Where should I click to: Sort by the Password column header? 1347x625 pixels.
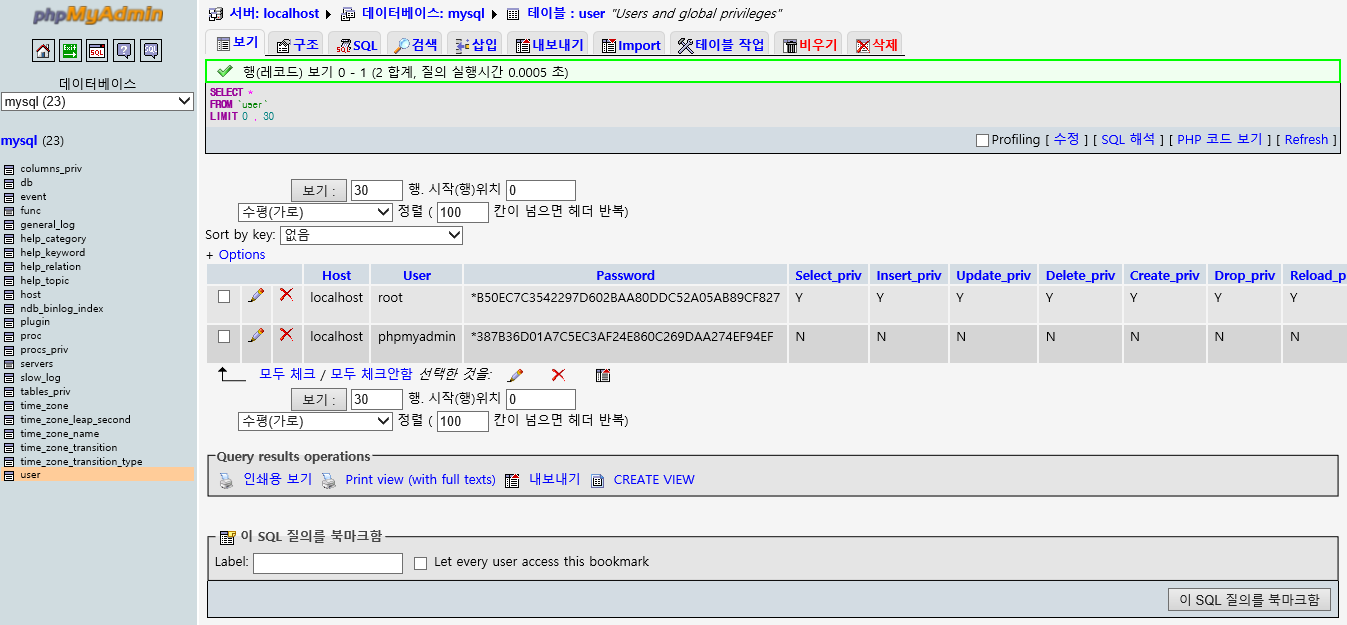click(625, 276)
